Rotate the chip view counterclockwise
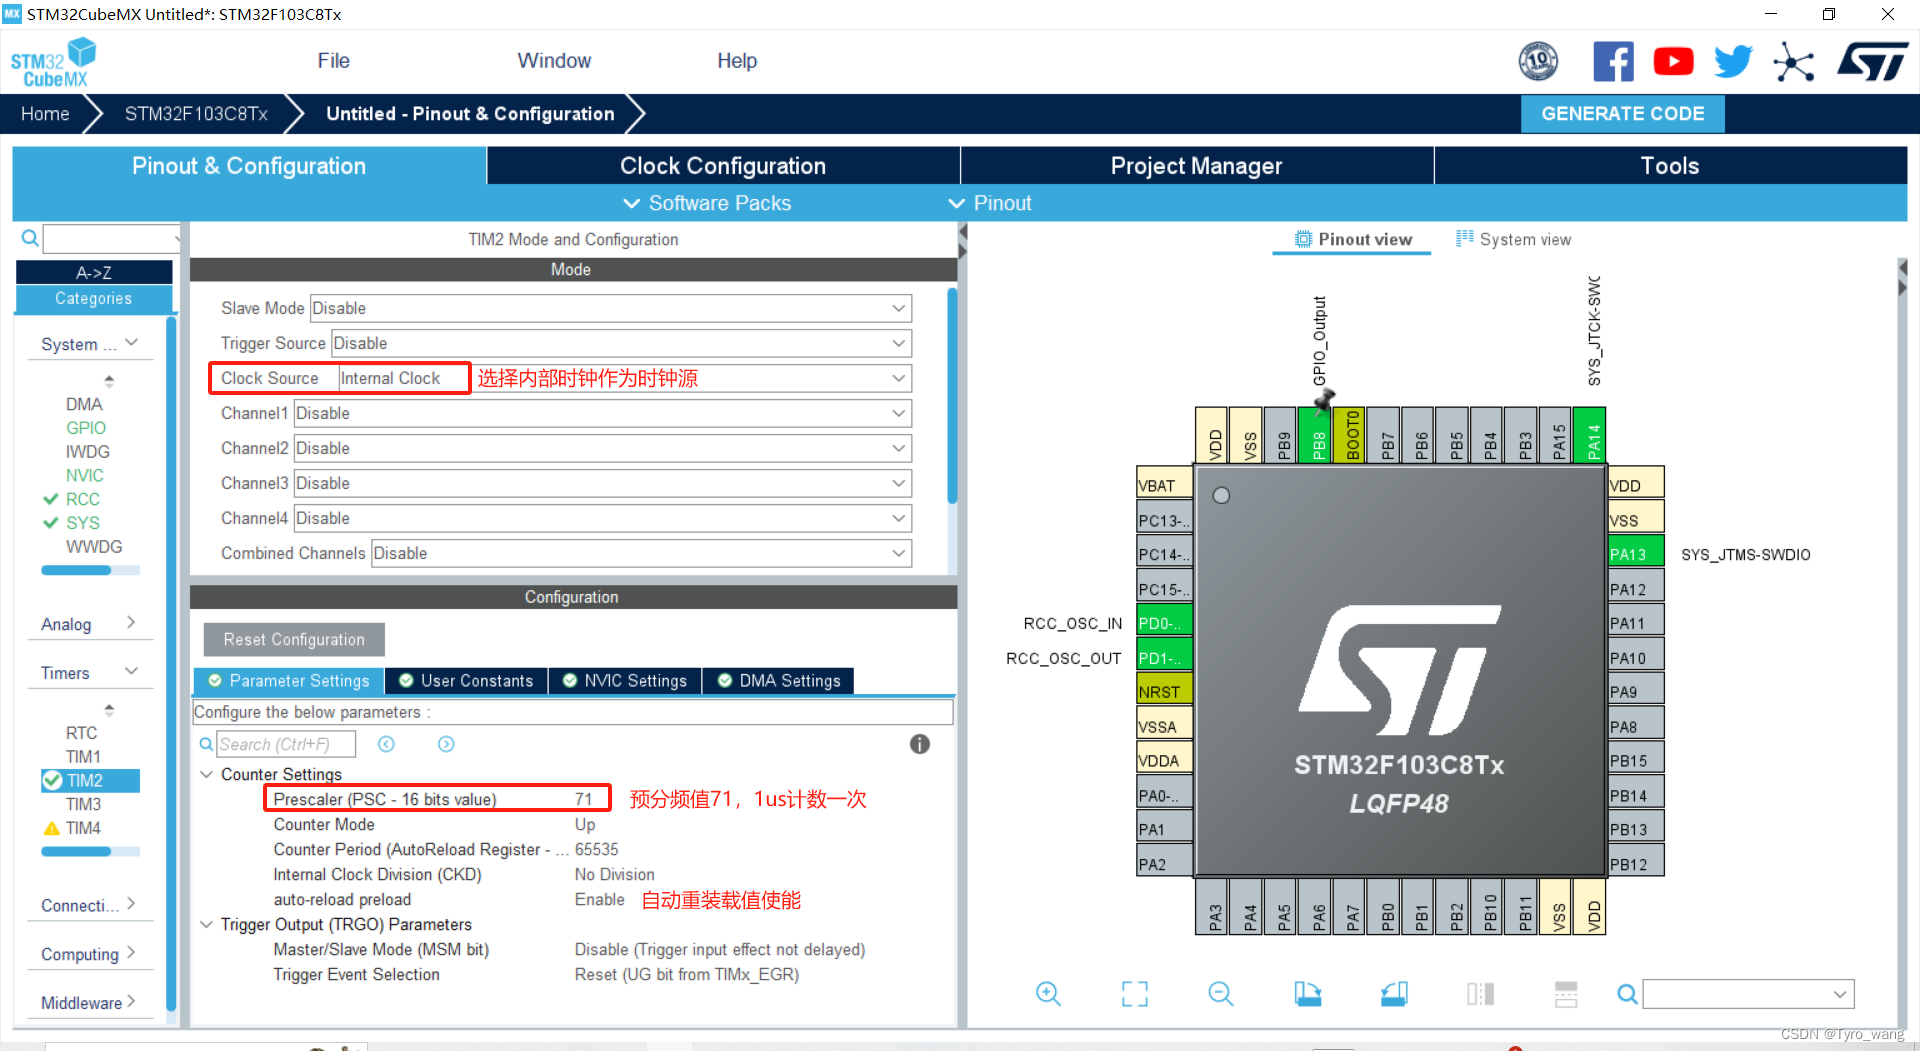This screenshot has width=1920, height=1051. (x=1394, y=993)
